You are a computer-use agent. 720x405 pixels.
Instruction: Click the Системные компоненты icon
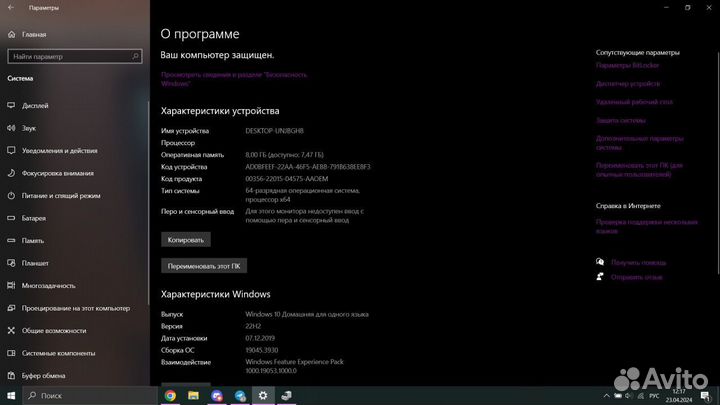pyautogui.click(x=11, y=353)
